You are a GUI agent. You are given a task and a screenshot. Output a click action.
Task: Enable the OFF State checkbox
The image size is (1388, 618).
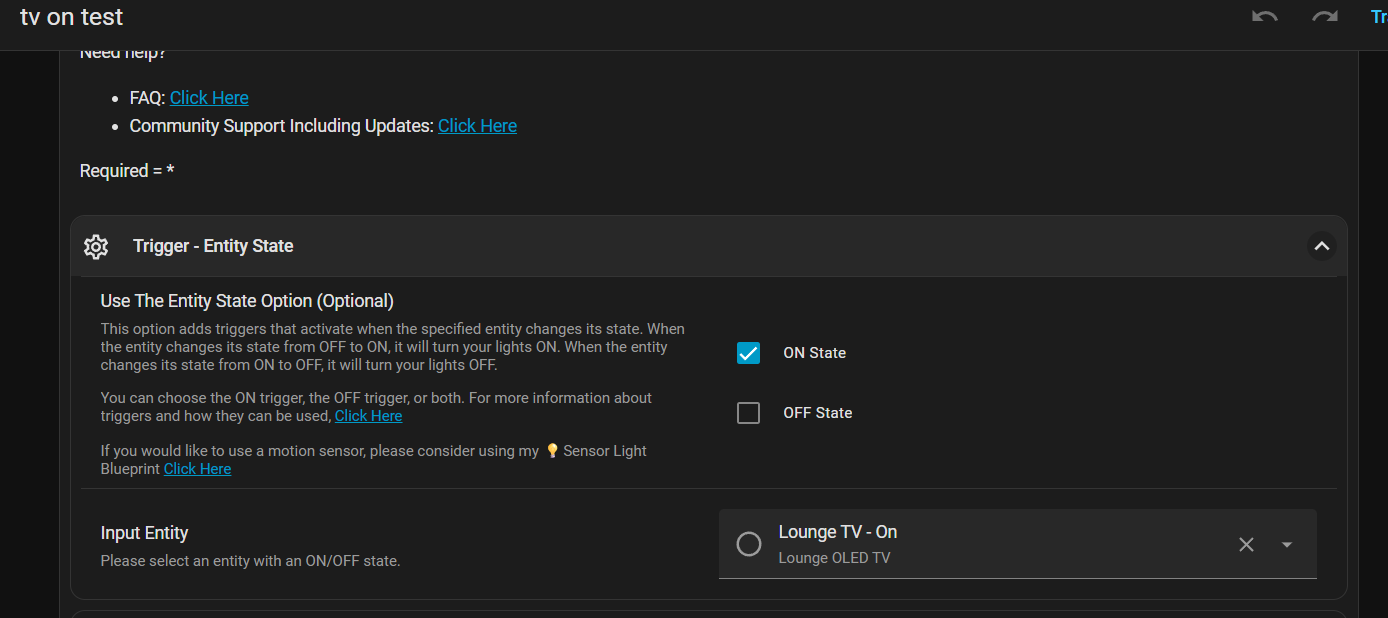(748, 413)
